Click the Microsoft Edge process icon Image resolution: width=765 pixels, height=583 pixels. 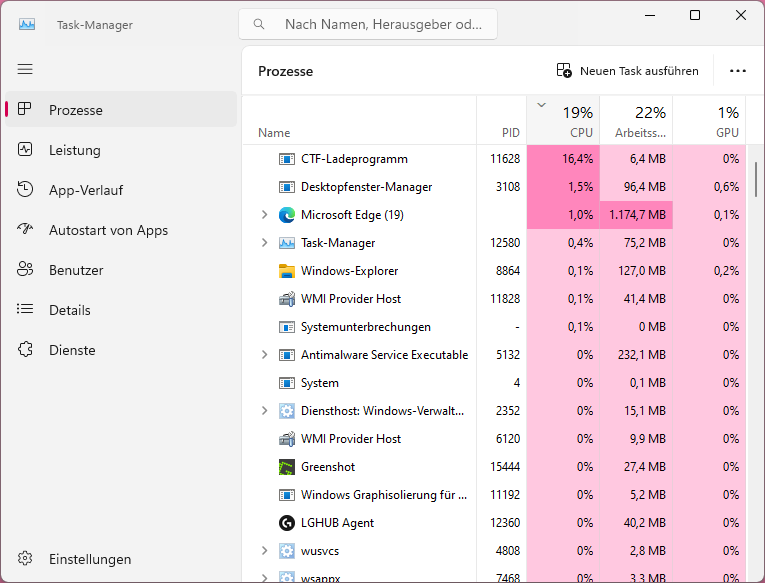tap(287, 215)
